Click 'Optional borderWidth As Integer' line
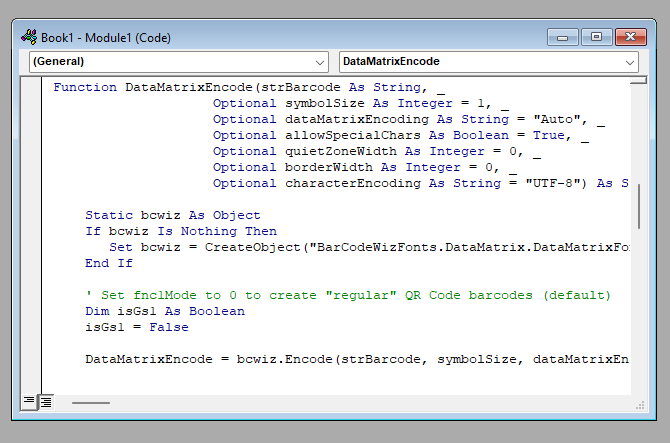Viewport: 670px width, 443px height. point(365,167)
